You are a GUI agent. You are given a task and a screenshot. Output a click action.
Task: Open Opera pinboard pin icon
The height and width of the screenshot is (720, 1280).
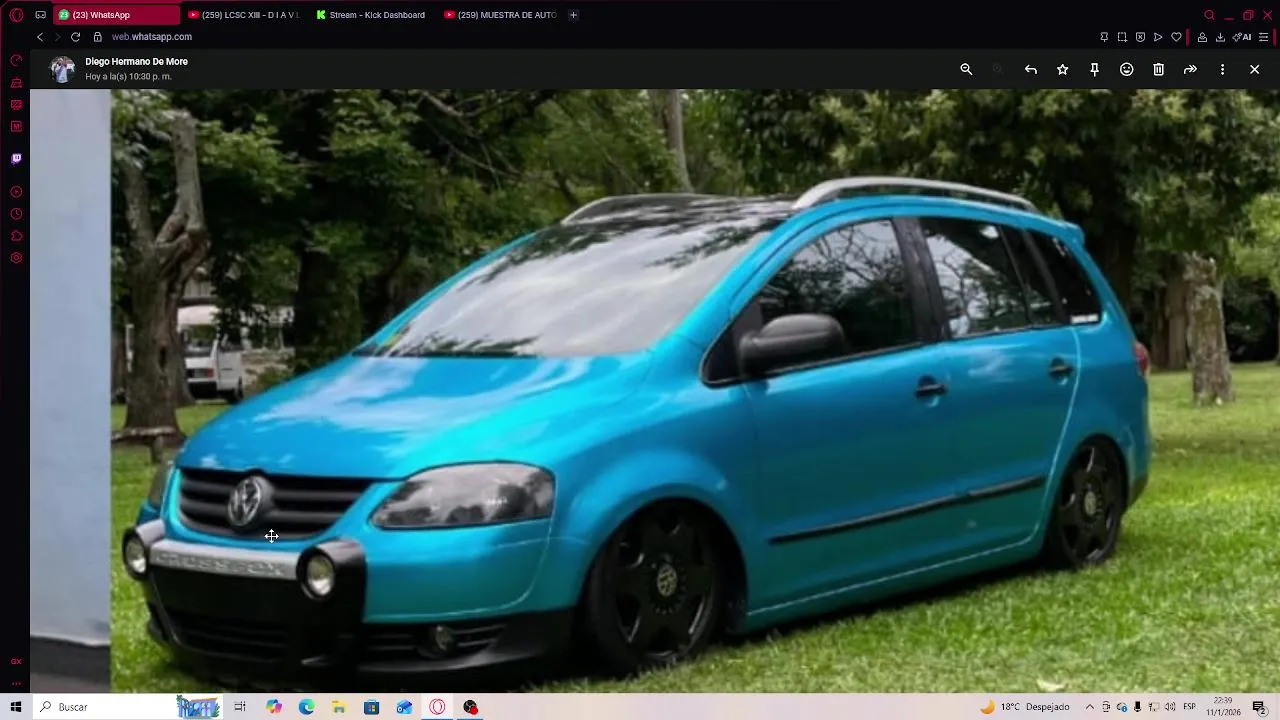1104,37
